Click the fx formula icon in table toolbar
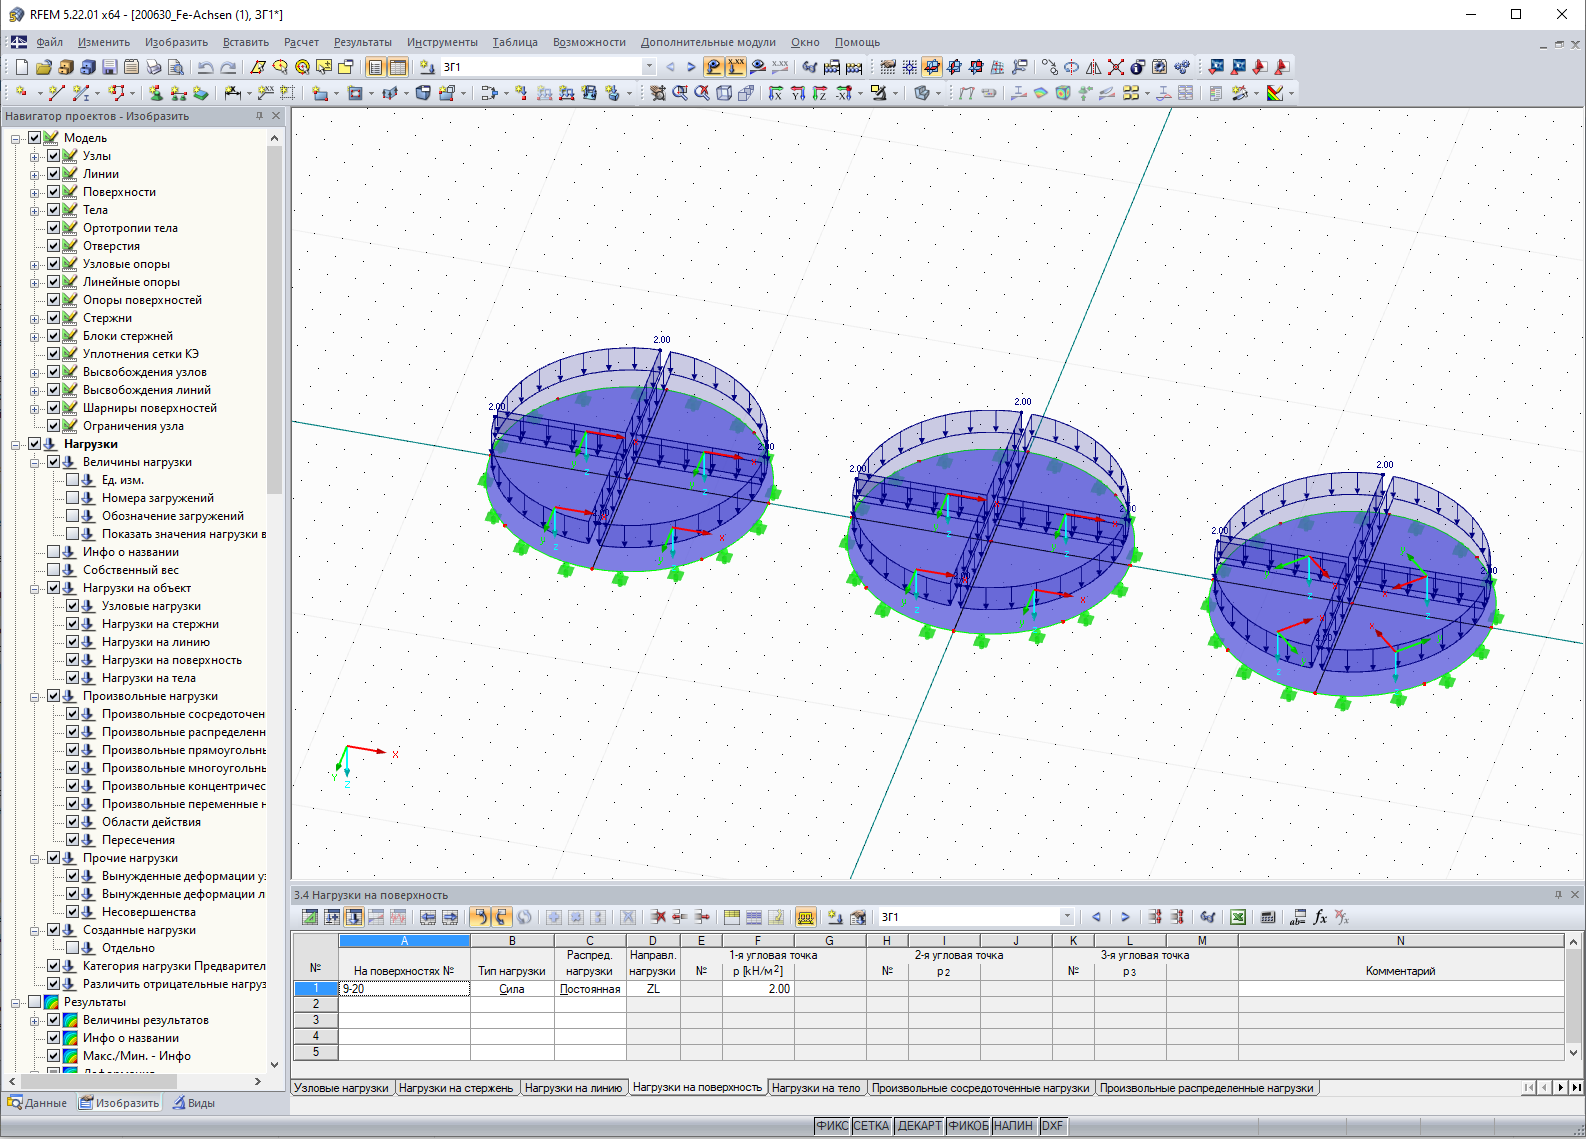Viewport: 1586px width, 1139px height. (x=1320, y=917)
